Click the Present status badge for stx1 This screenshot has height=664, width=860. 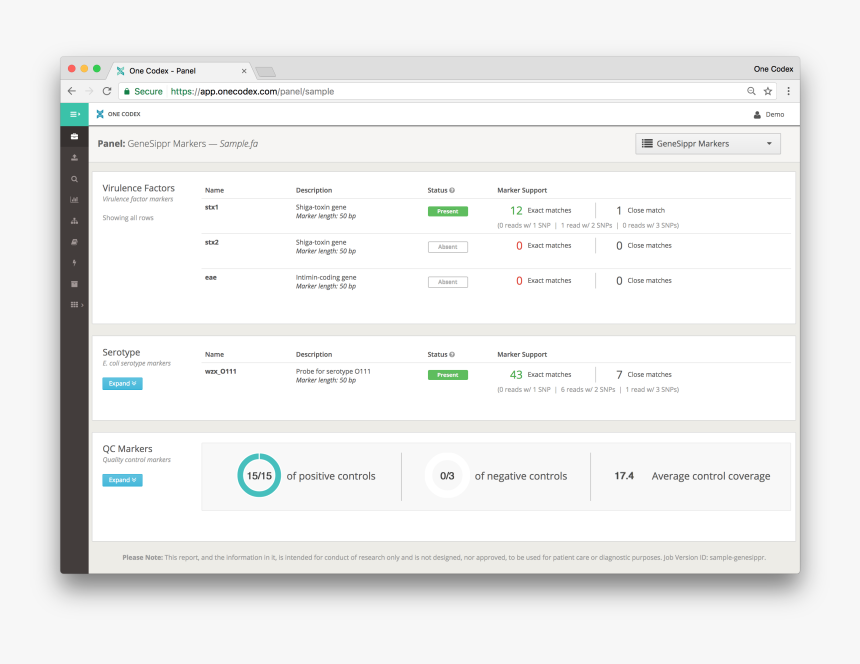pyautogui.click(x=447, y=211)
